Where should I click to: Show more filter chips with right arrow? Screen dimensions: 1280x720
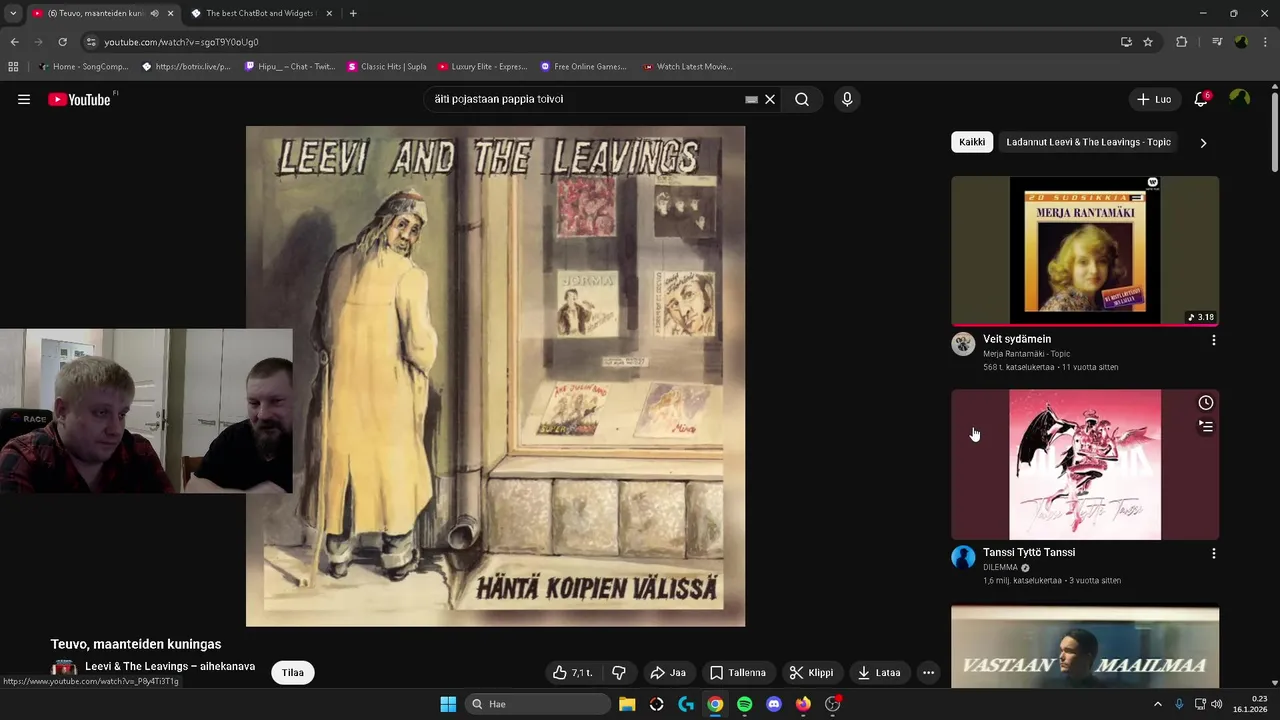[1203, 143]
